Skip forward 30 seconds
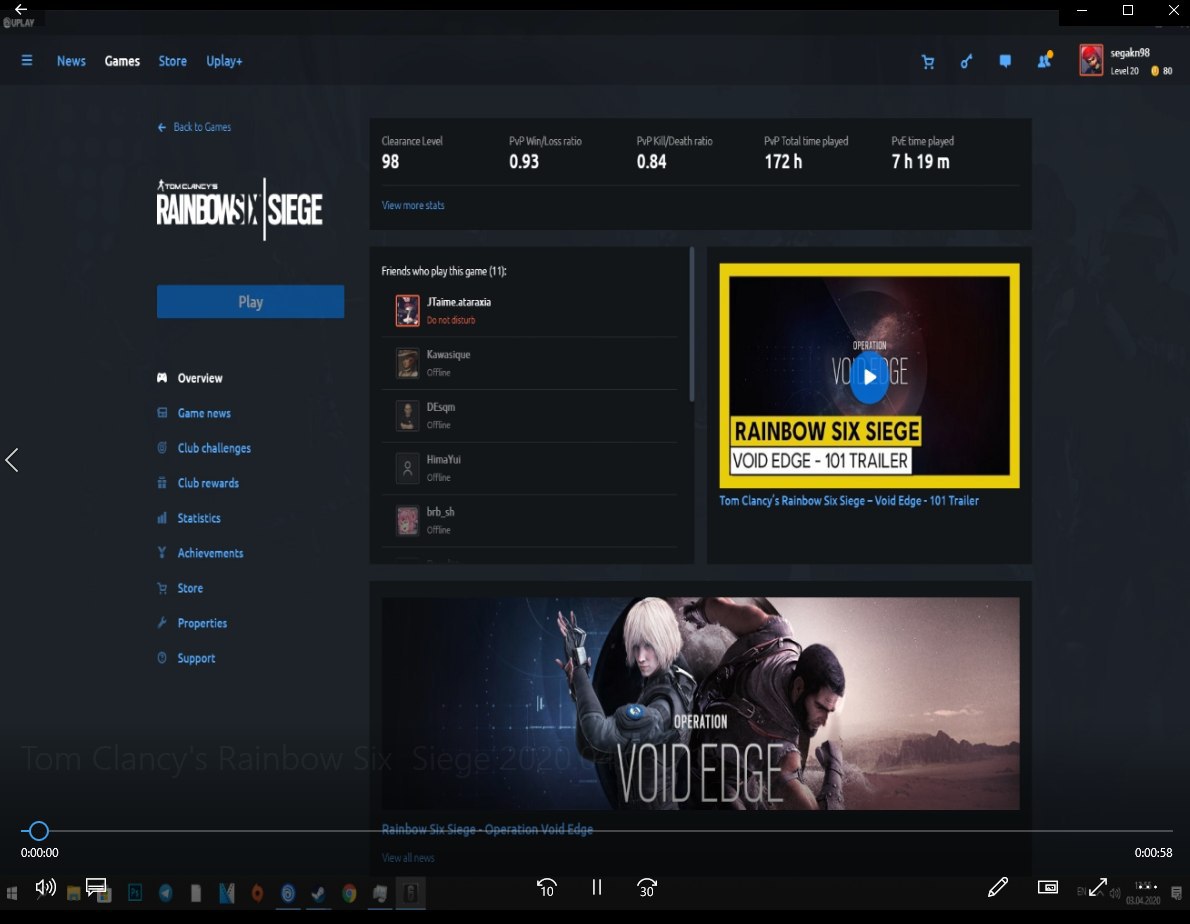The image size is (1190, 924). tap(647, 888)
